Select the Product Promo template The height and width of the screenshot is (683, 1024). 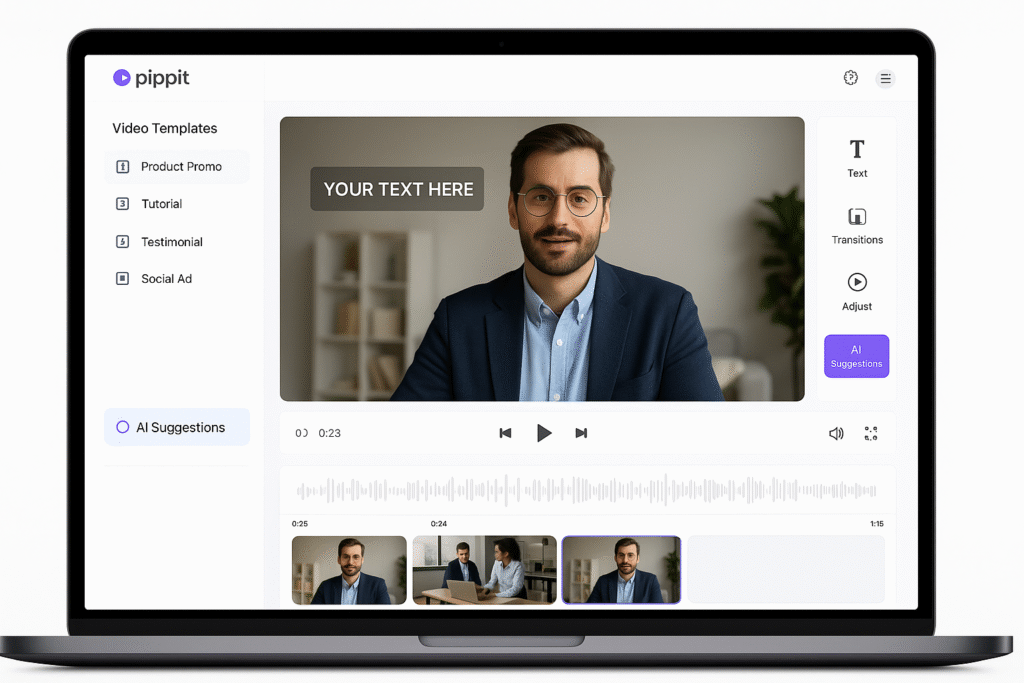tap(177, 167)
